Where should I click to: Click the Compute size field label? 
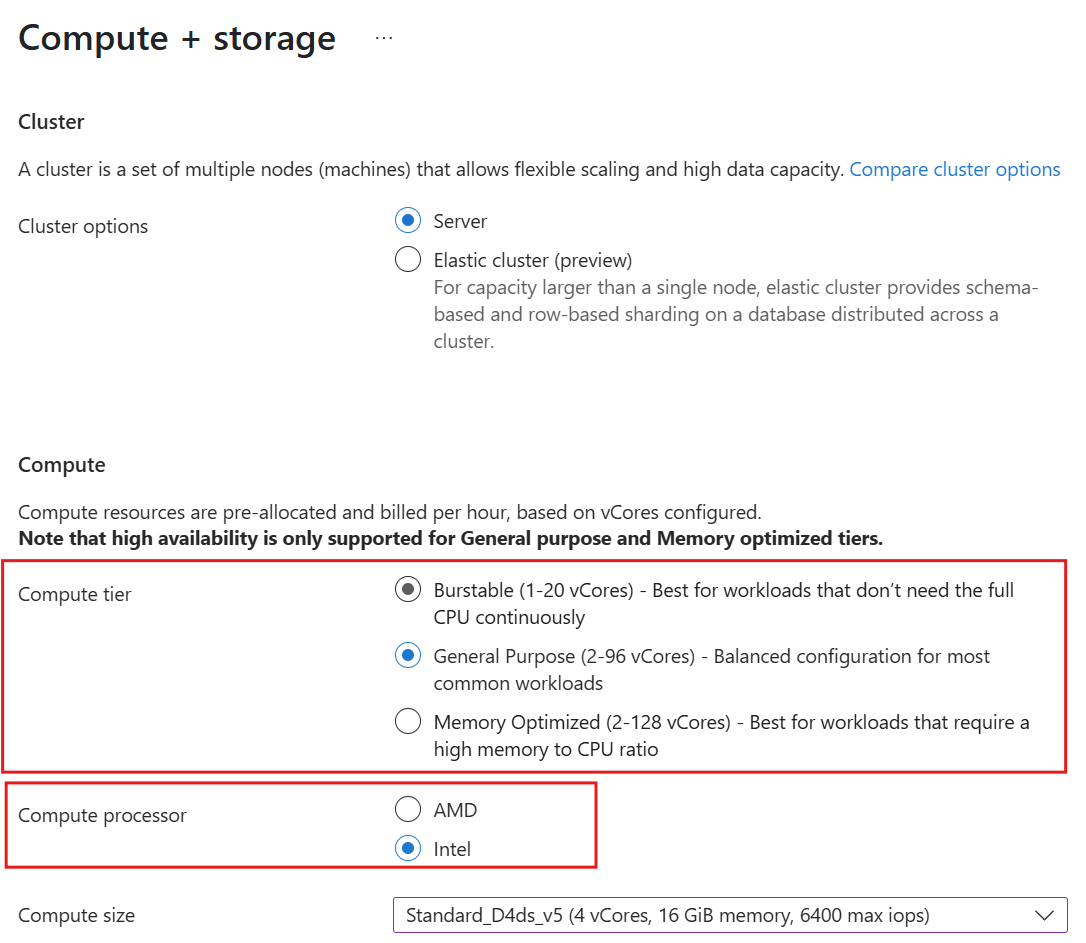(76, 915)
